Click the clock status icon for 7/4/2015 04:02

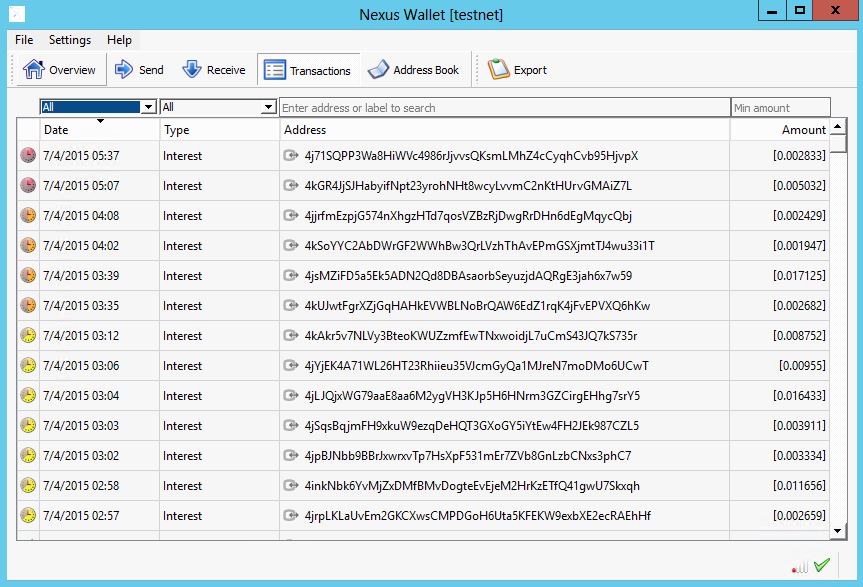[x=28, y=245]
